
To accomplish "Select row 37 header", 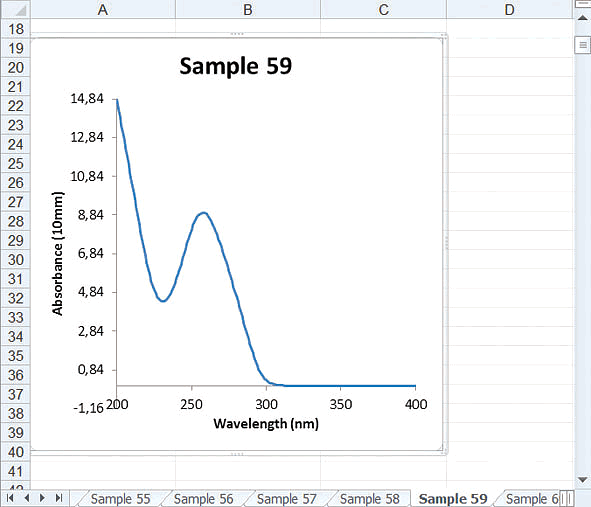I will (x=15, y=394).
